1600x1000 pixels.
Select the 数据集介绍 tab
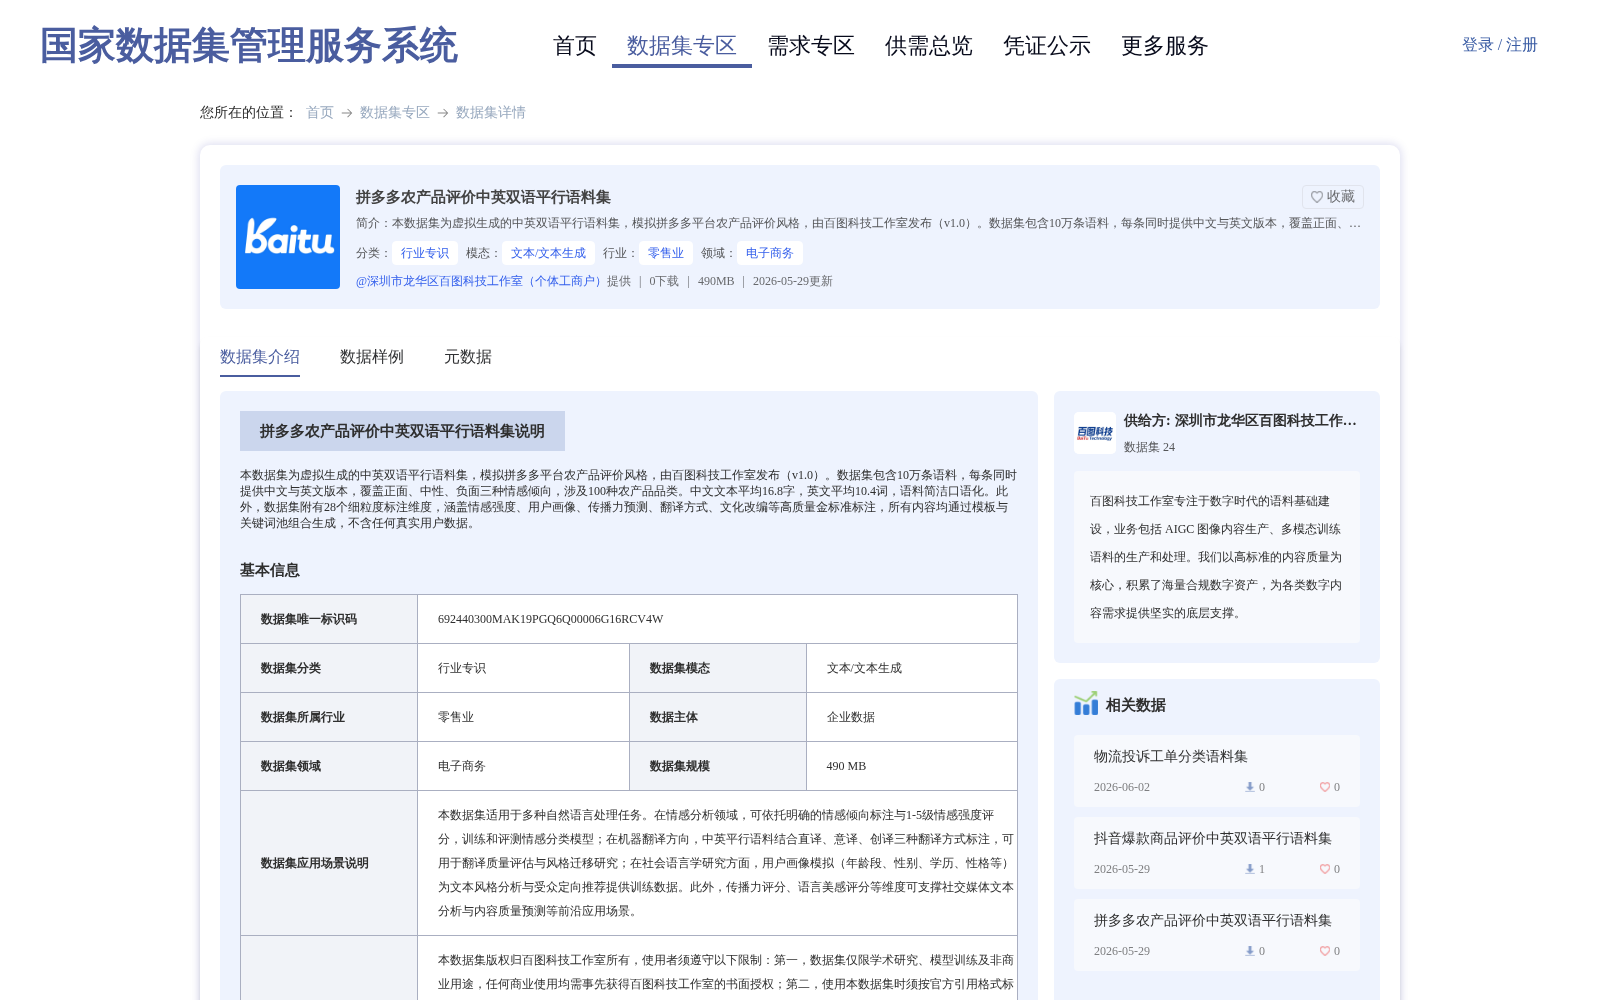coord(260,357)
